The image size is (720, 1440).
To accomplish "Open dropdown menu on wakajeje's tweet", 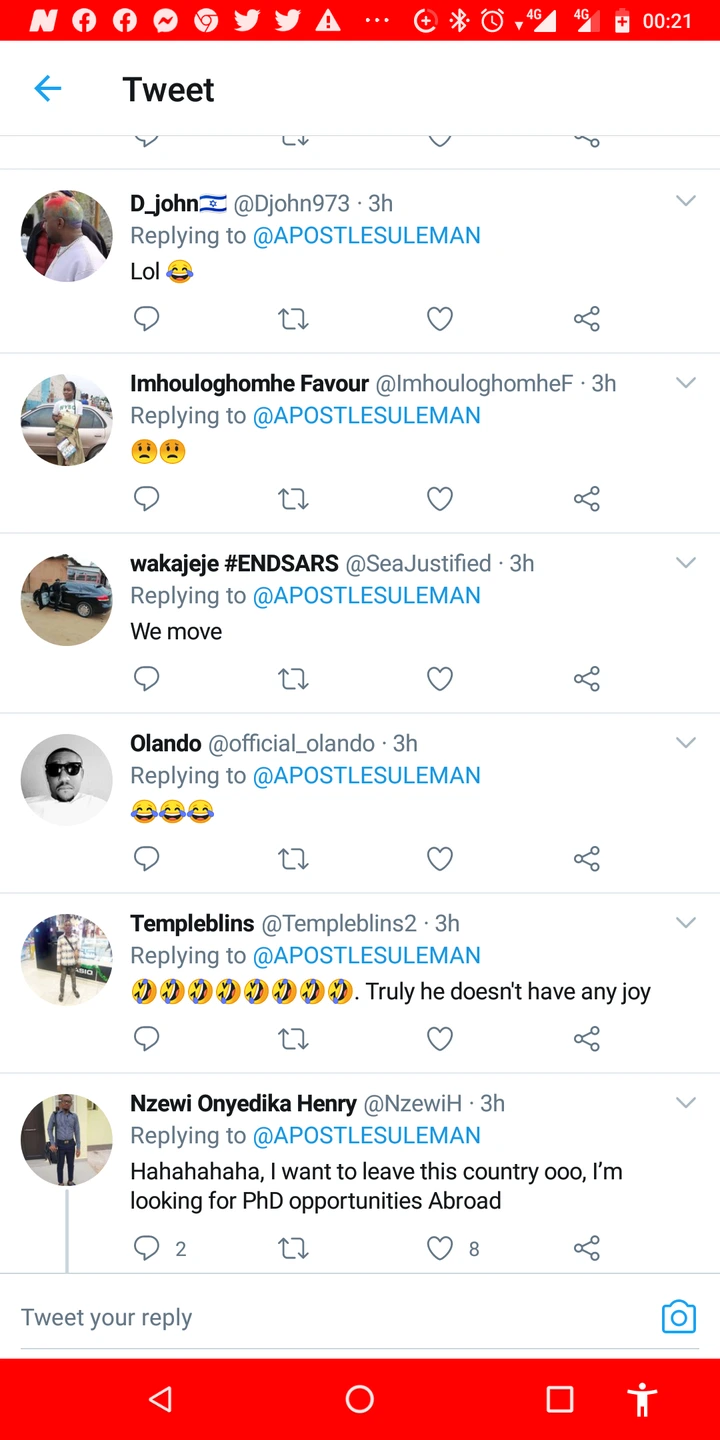I will tap(686, 563).
